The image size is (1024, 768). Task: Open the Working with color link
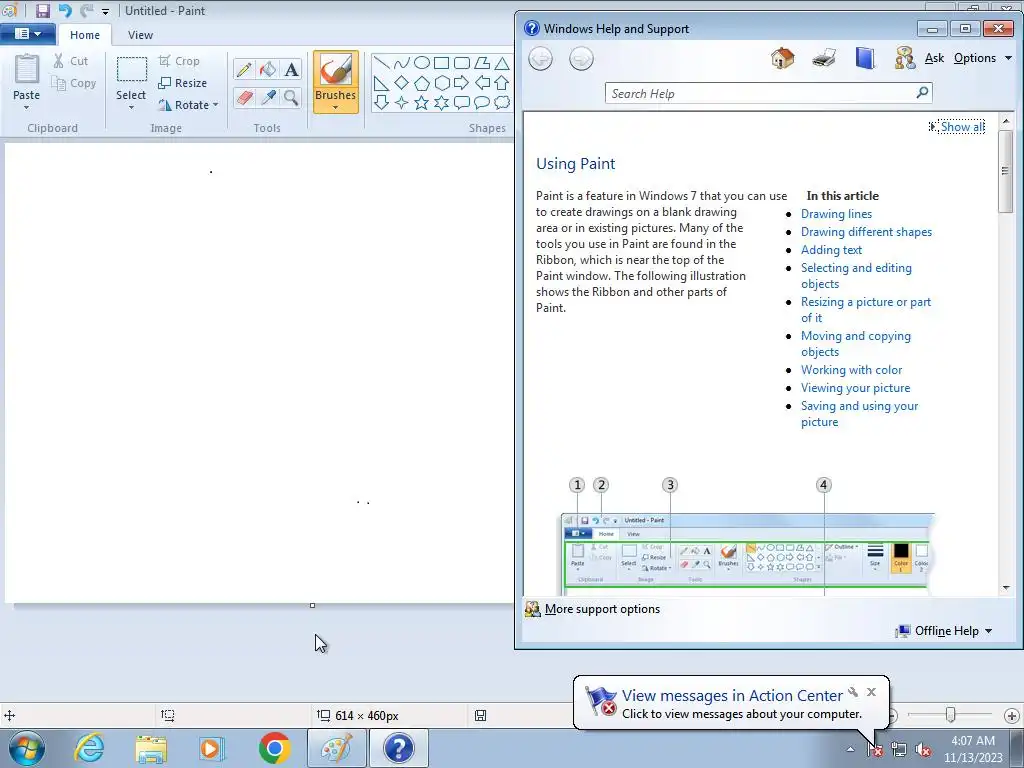pyautogui.click(x=851, y=370)
